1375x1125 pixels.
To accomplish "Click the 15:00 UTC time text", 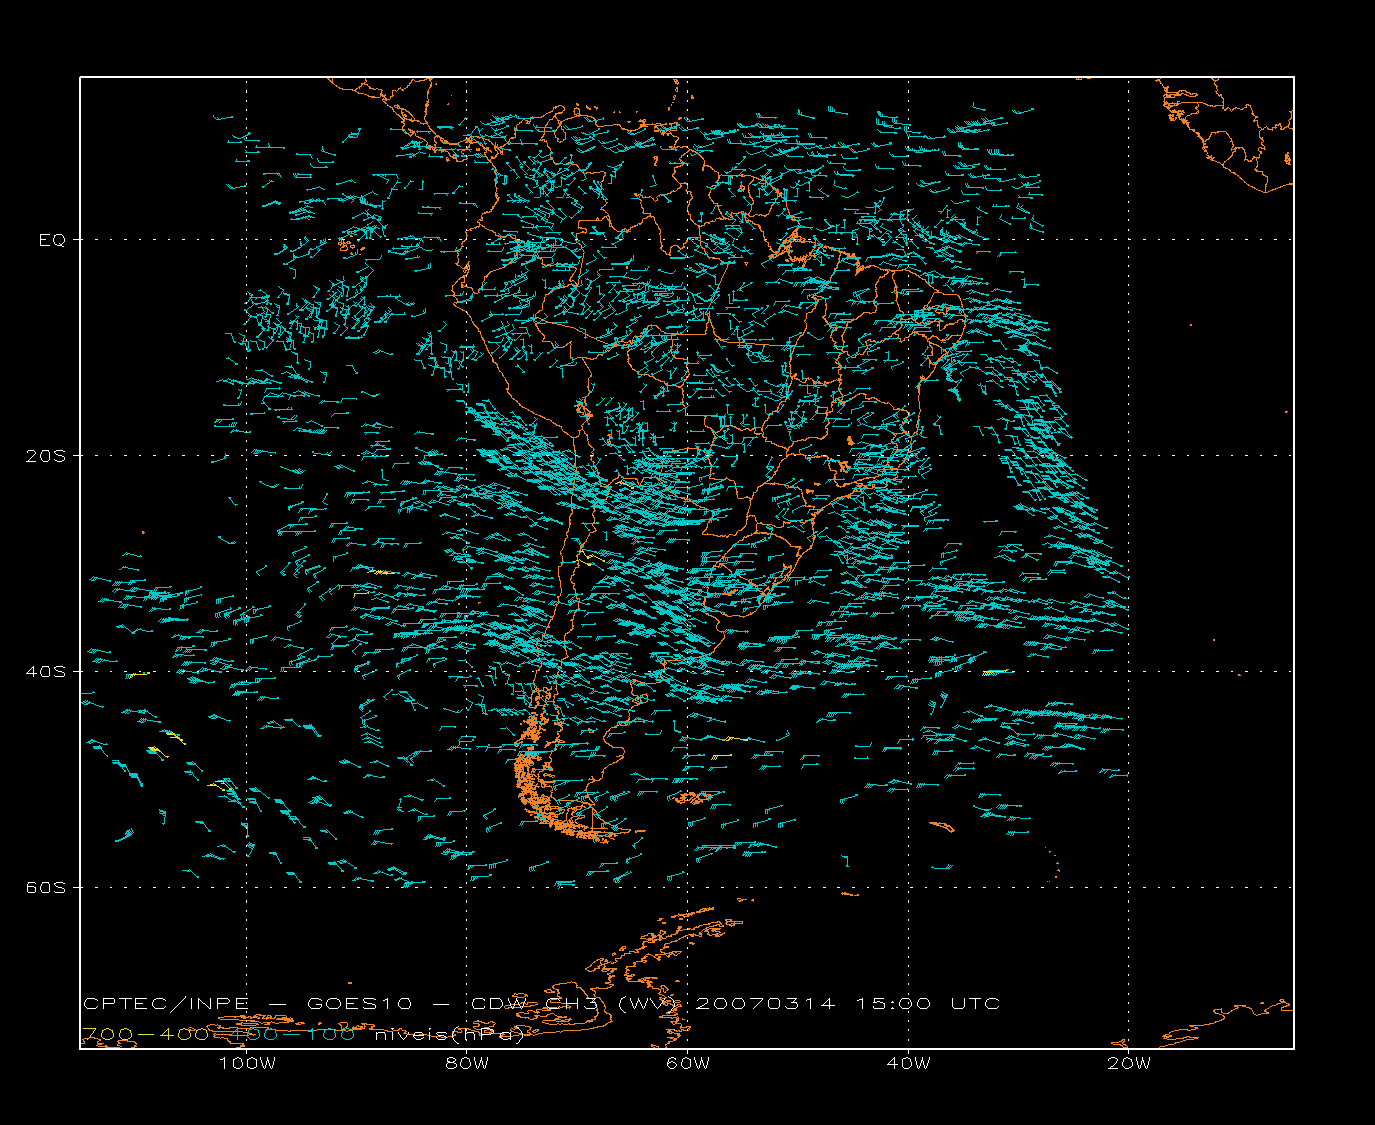I will (928, 1003).
